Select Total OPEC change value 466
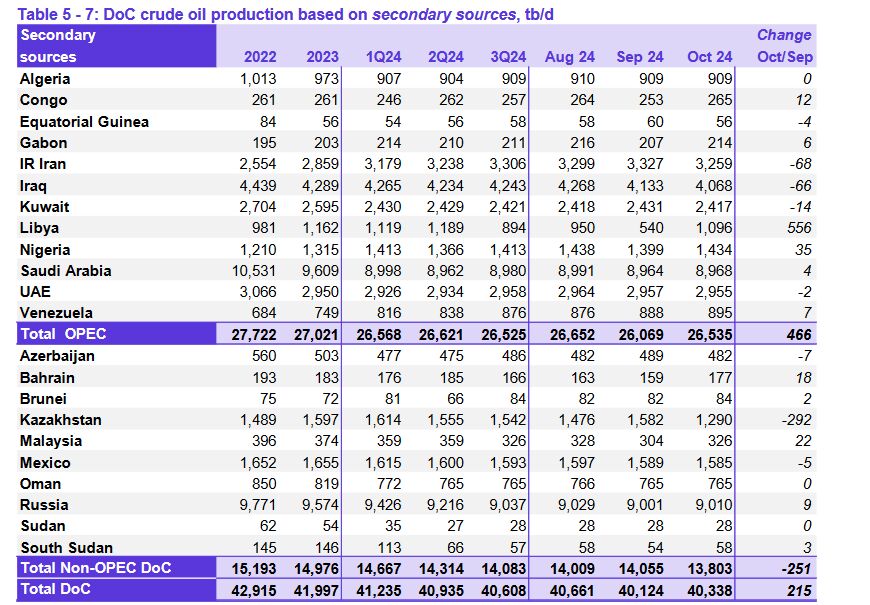 (796, 334)
